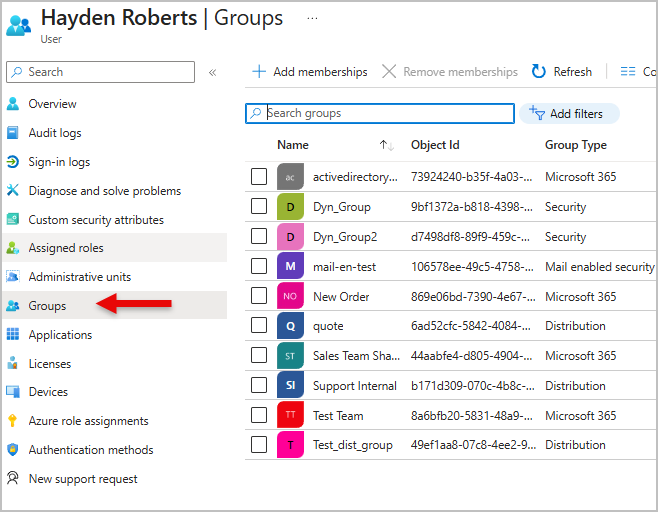Click Object Id 869e06bd-7390-4e67-...
Viewport: 658px width, 512px height.
pos(473,297)
